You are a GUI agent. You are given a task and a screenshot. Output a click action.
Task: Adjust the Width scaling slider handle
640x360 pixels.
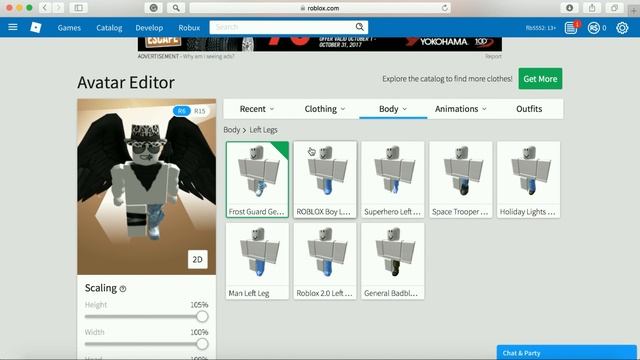point(202,344)
